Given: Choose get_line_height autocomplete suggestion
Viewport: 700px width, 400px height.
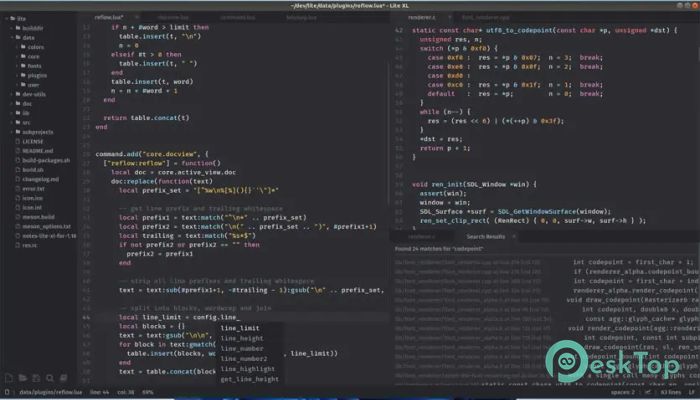Looking at the screenshot, I should [249, 379].
